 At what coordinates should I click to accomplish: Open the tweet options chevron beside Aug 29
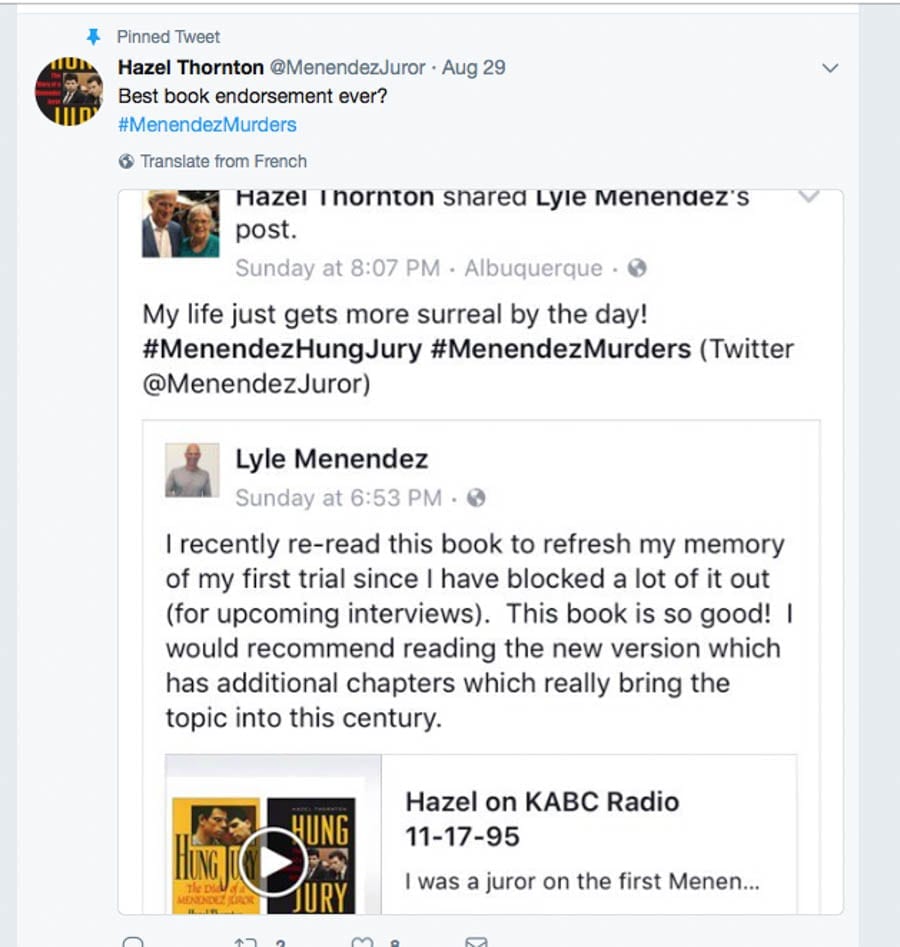pyautogui.click(x=829, y=68)
